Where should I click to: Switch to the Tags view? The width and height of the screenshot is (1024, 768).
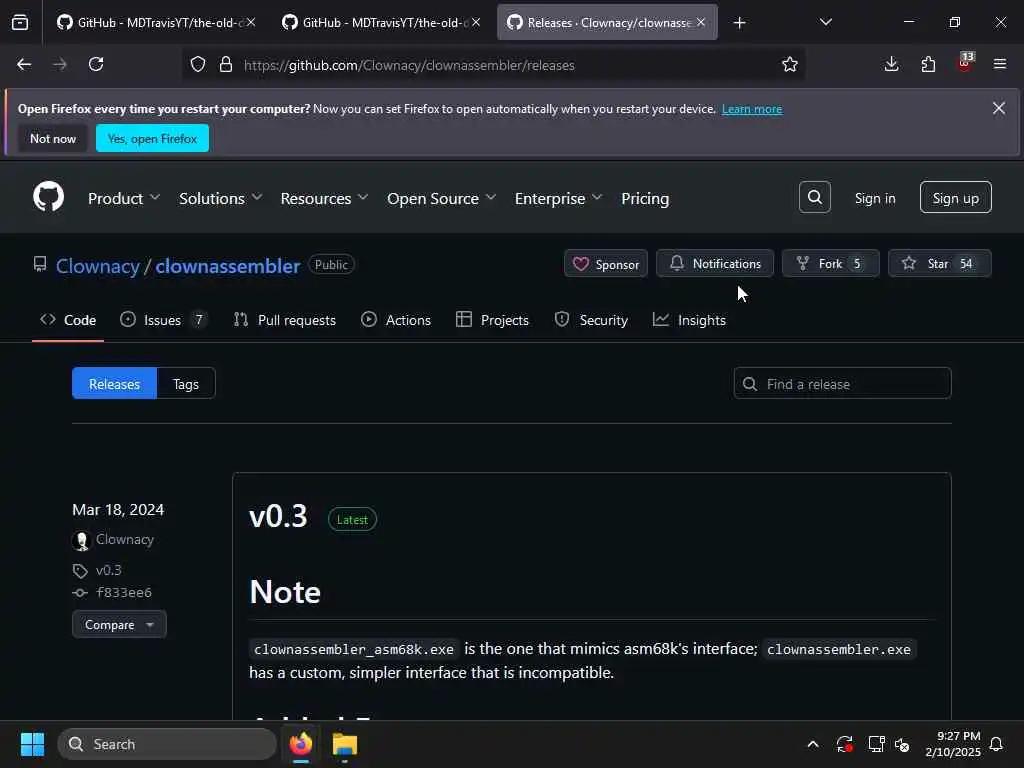[185, 384]
